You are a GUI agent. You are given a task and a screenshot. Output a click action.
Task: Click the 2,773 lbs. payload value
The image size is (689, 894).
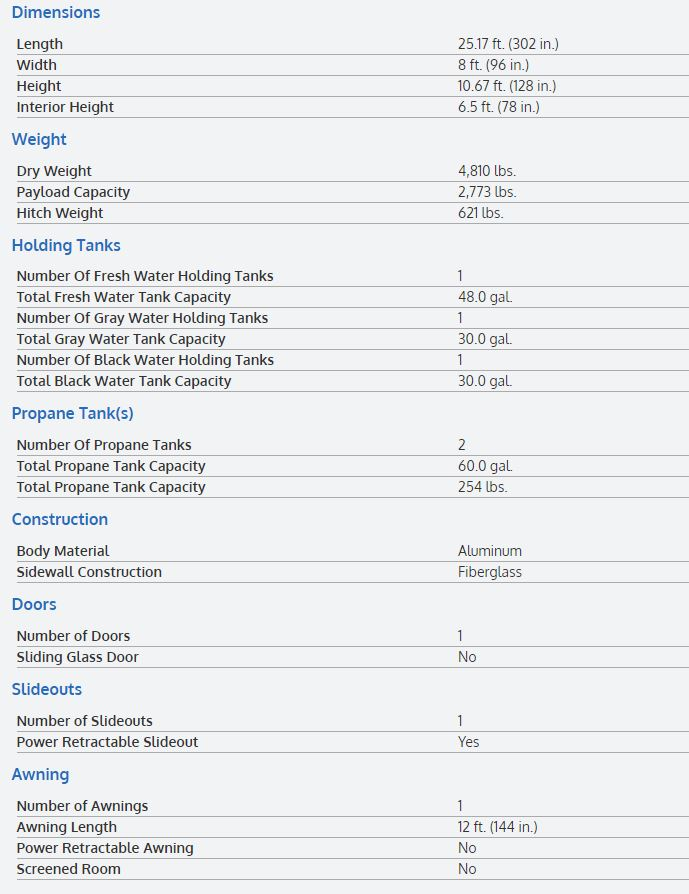487,192
